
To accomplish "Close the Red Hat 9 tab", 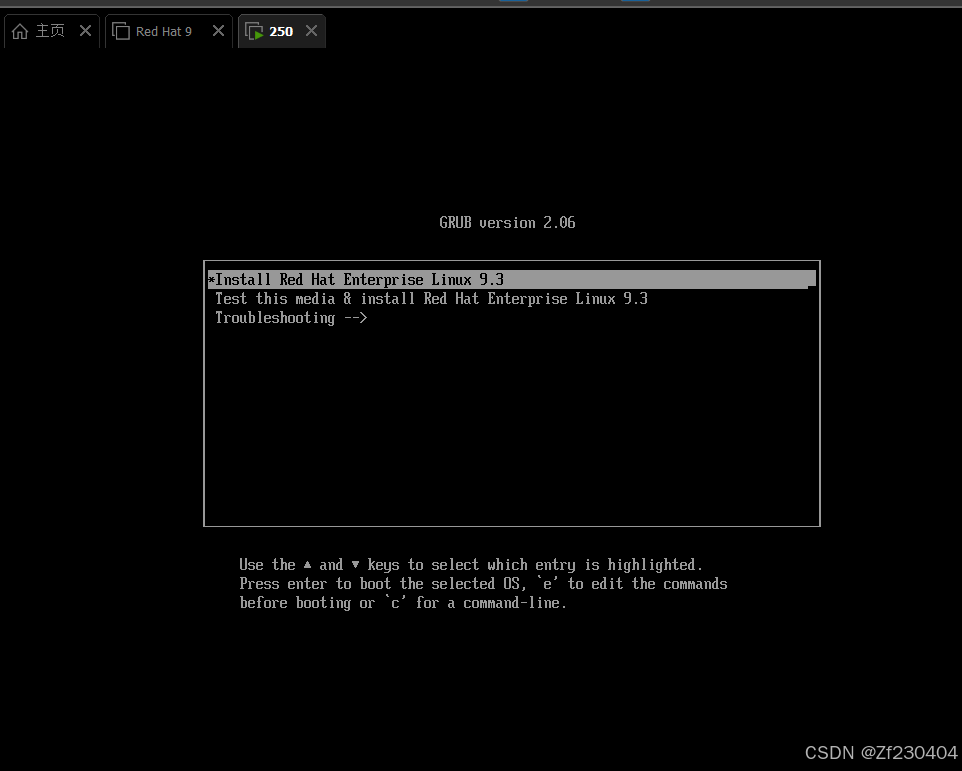I will 218,31.
